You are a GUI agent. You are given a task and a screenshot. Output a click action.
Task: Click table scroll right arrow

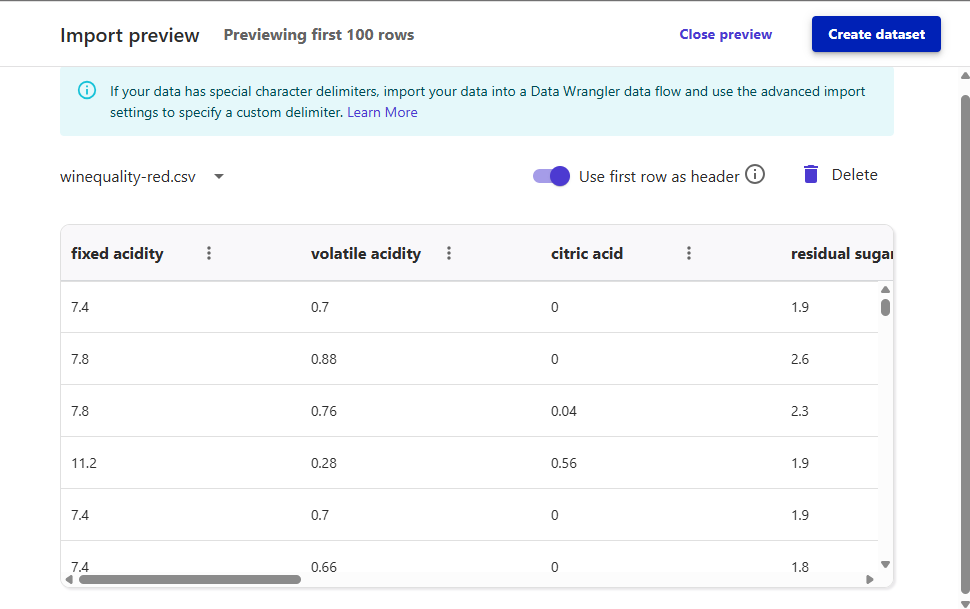click(870, 579)
